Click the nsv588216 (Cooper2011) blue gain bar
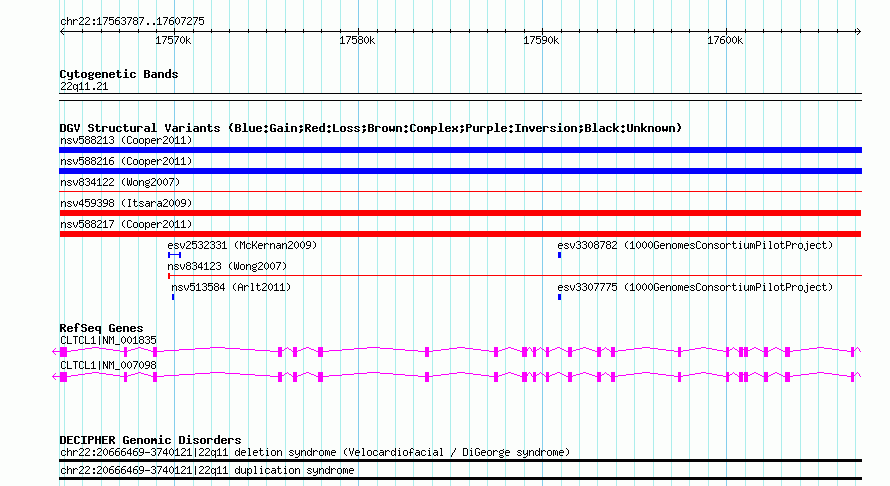This screenshot has width=890, height=486. pos(460,171)
